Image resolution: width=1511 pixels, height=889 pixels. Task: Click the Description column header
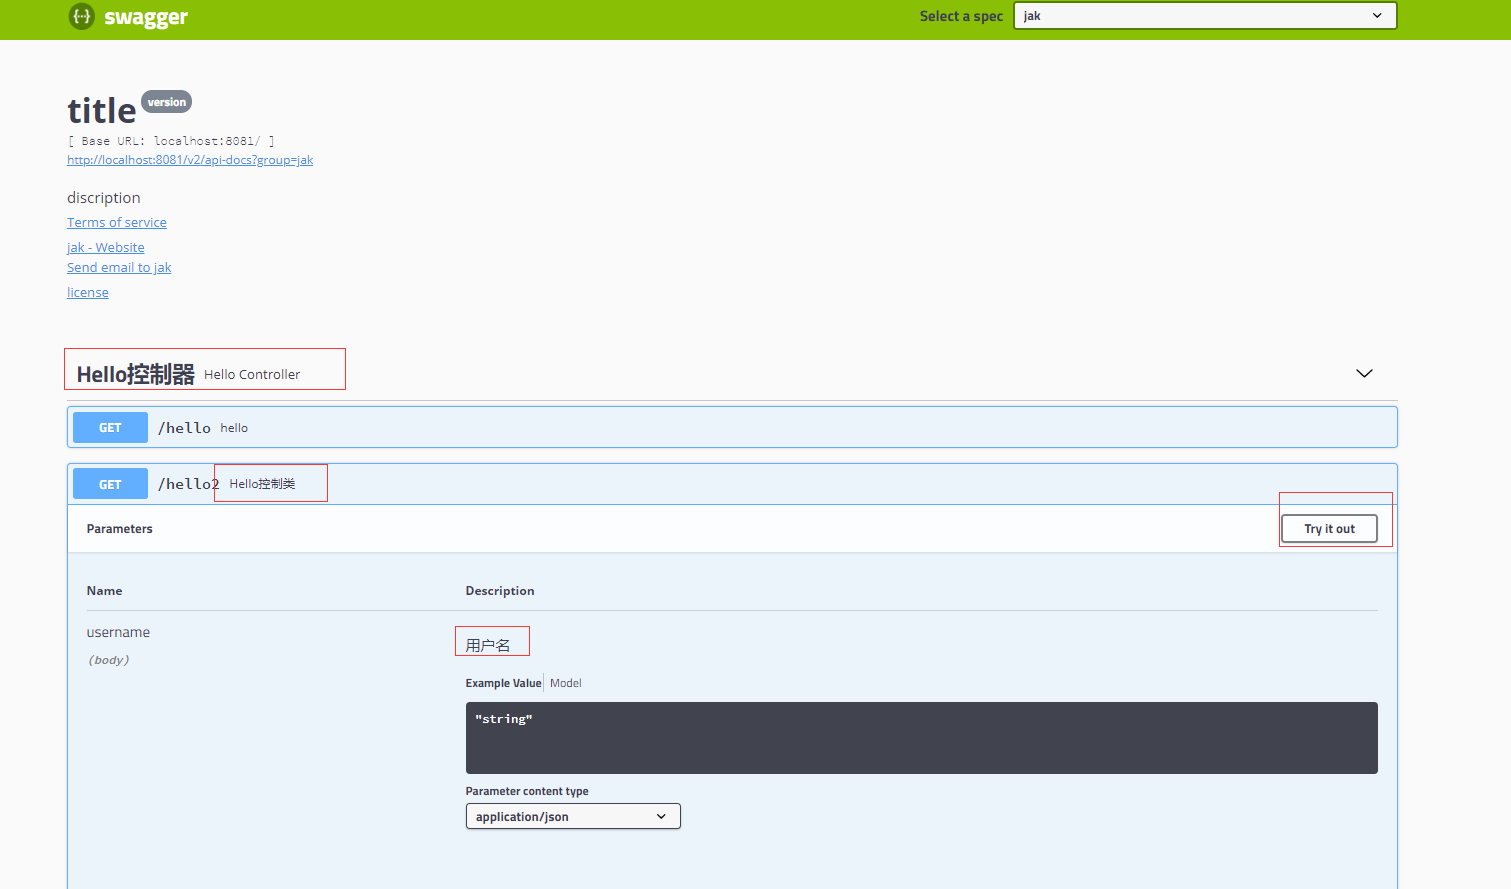click(500, 591)
